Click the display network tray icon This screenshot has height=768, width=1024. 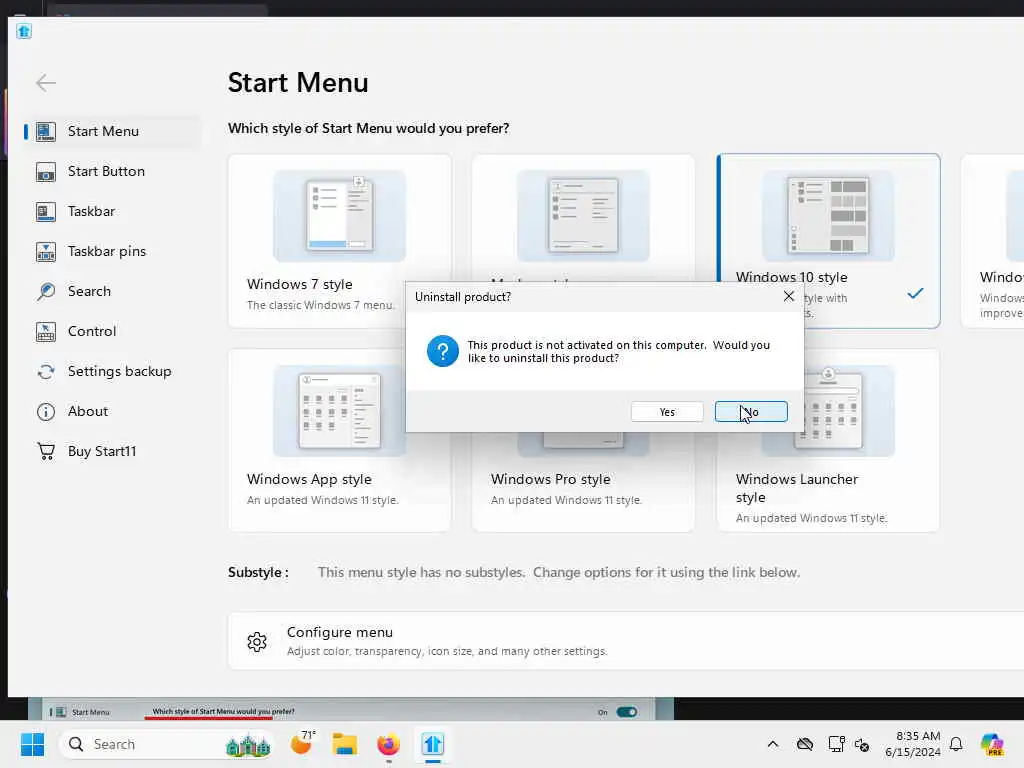(x=836, y=744)
